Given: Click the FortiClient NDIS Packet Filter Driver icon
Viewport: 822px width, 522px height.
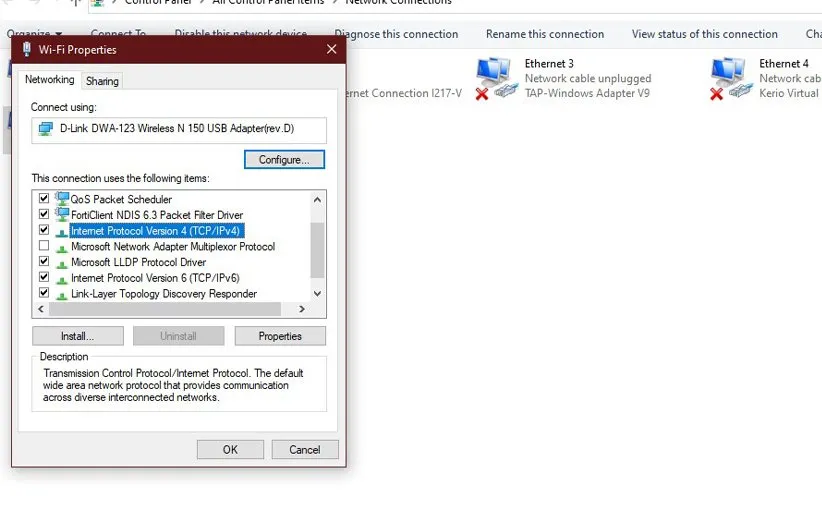Looking at the screenshot, I should [62, 214].
